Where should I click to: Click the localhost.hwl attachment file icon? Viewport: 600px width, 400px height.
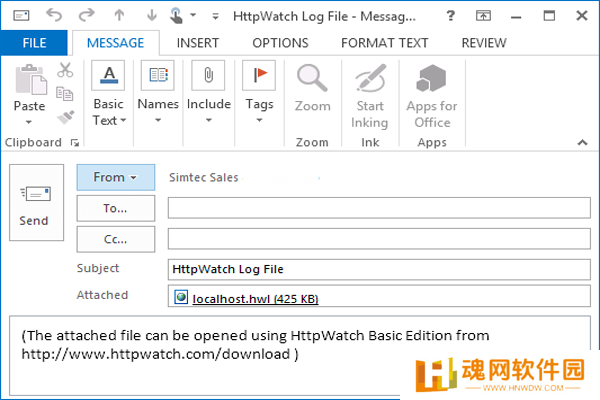(181, 297)
